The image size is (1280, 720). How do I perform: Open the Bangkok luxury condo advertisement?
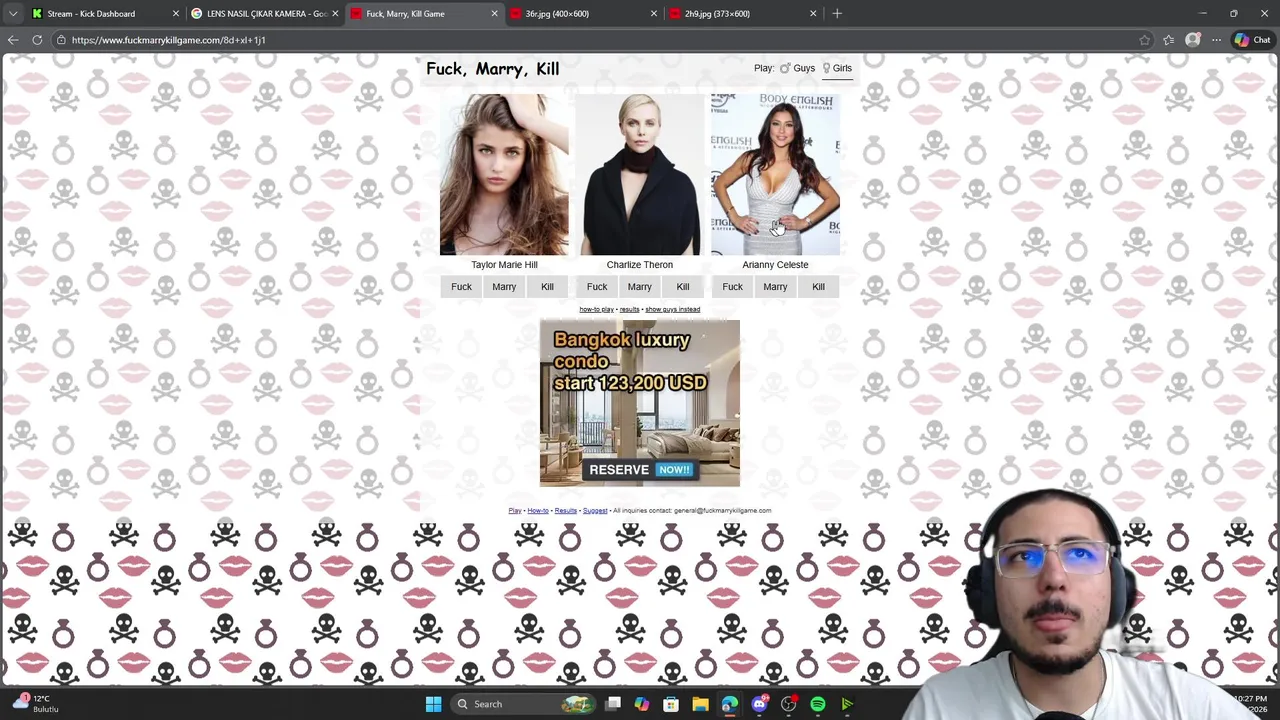click(640, 403)
